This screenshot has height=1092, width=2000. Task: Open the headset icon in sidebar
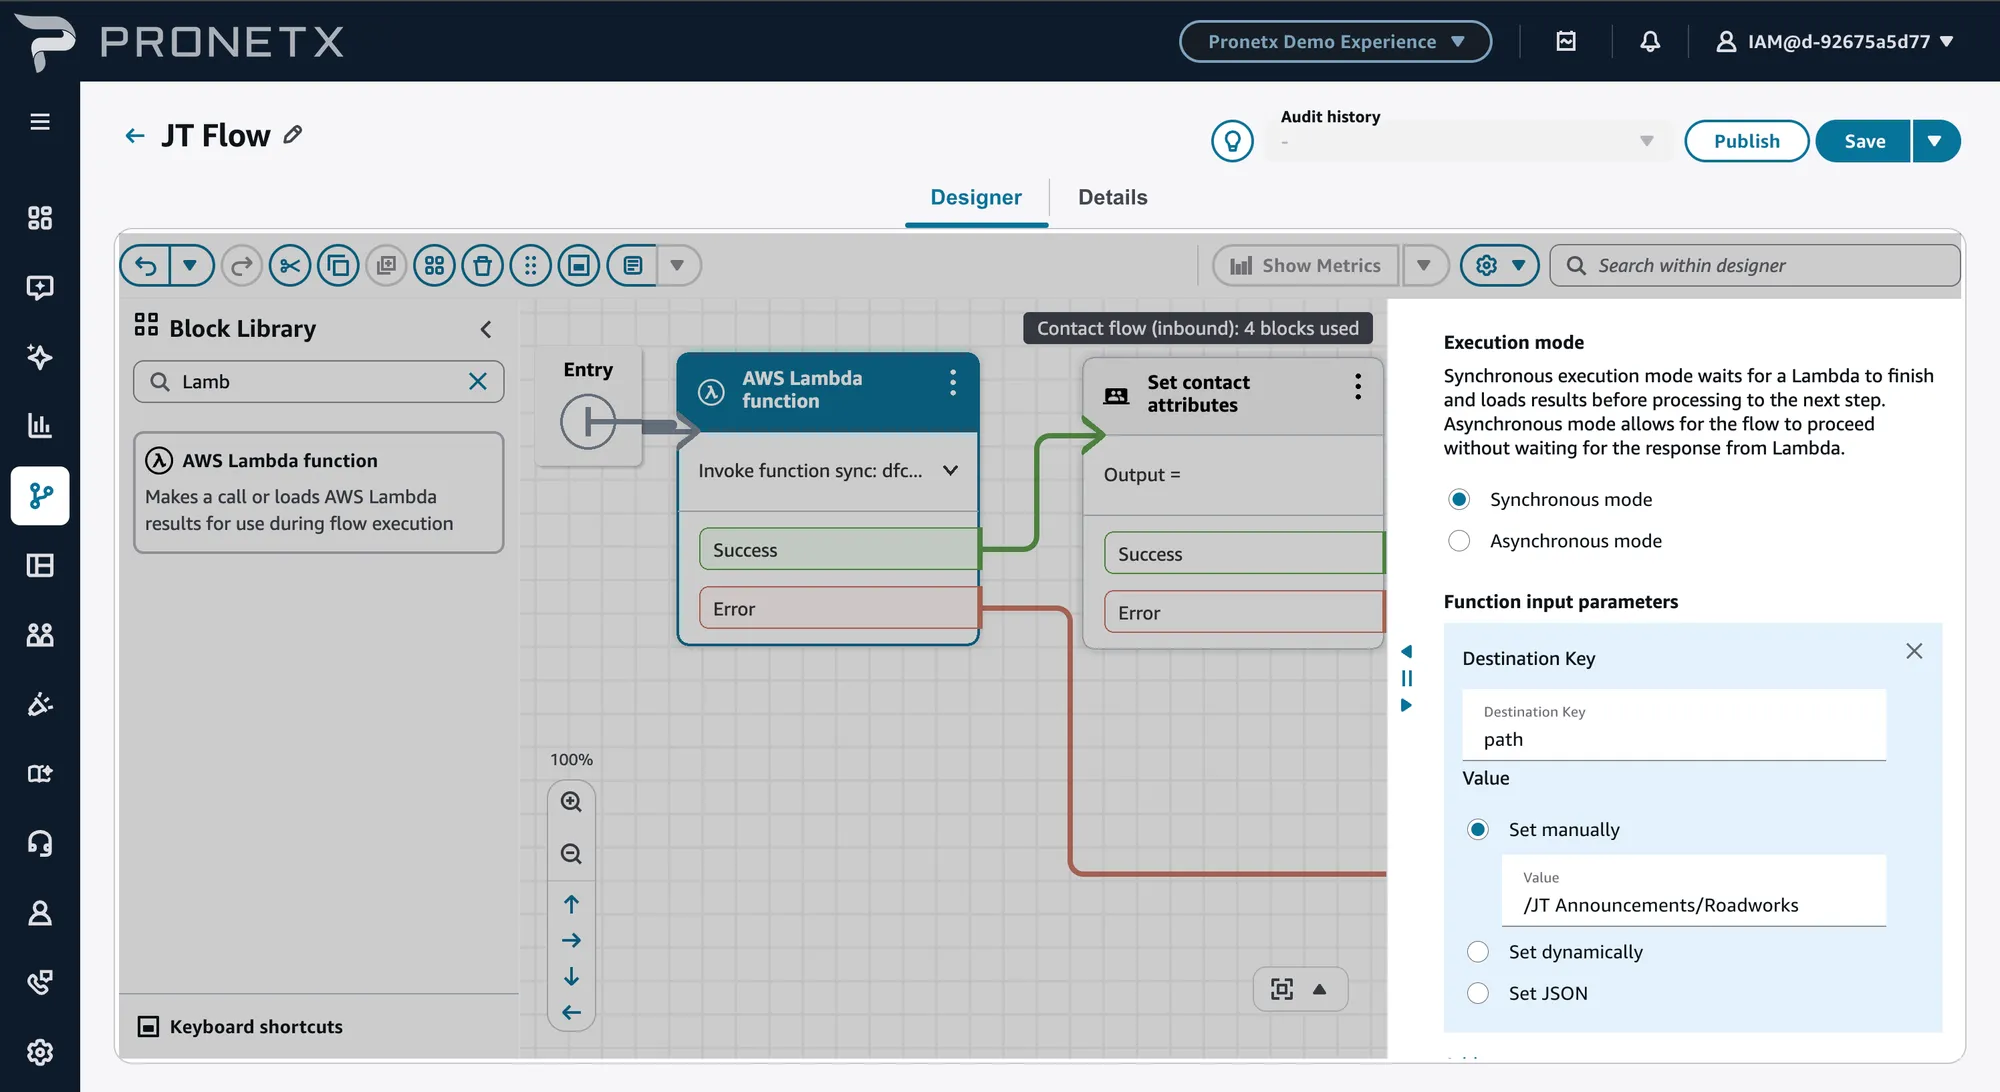pyautogui.click(x=40, y=844)
